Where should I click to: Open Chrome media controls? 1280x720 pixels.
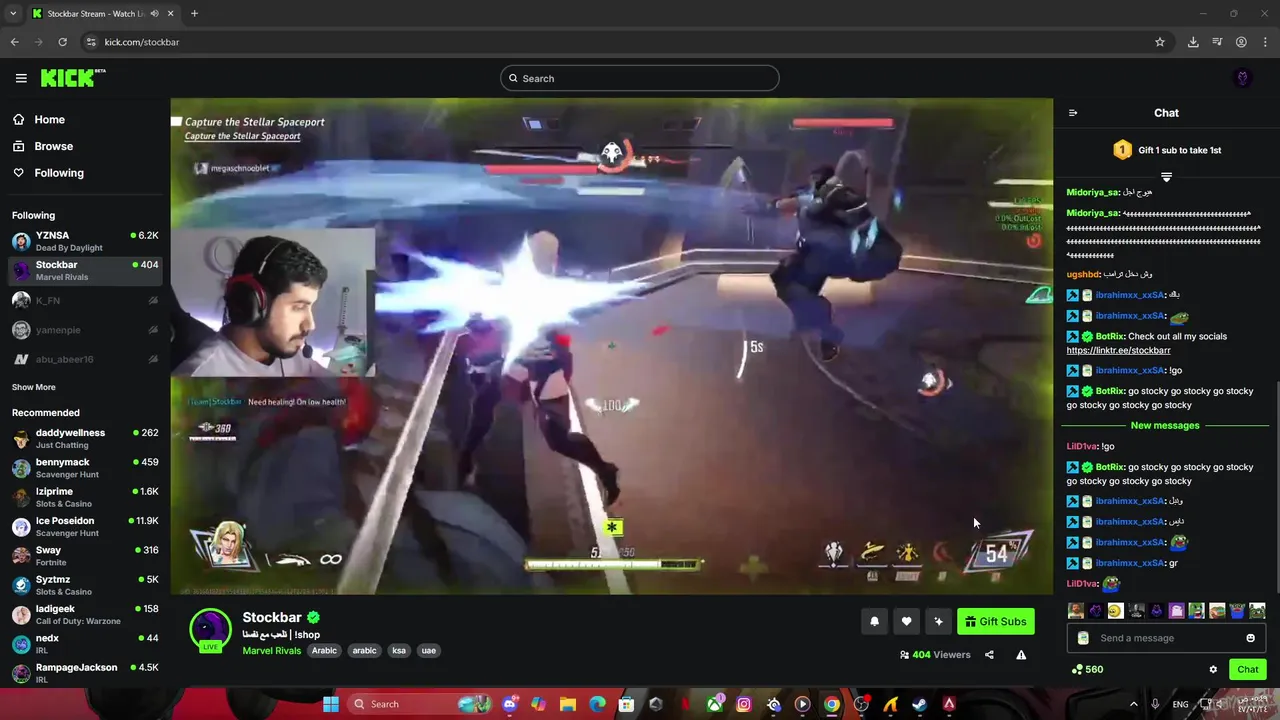[1217, 42]
